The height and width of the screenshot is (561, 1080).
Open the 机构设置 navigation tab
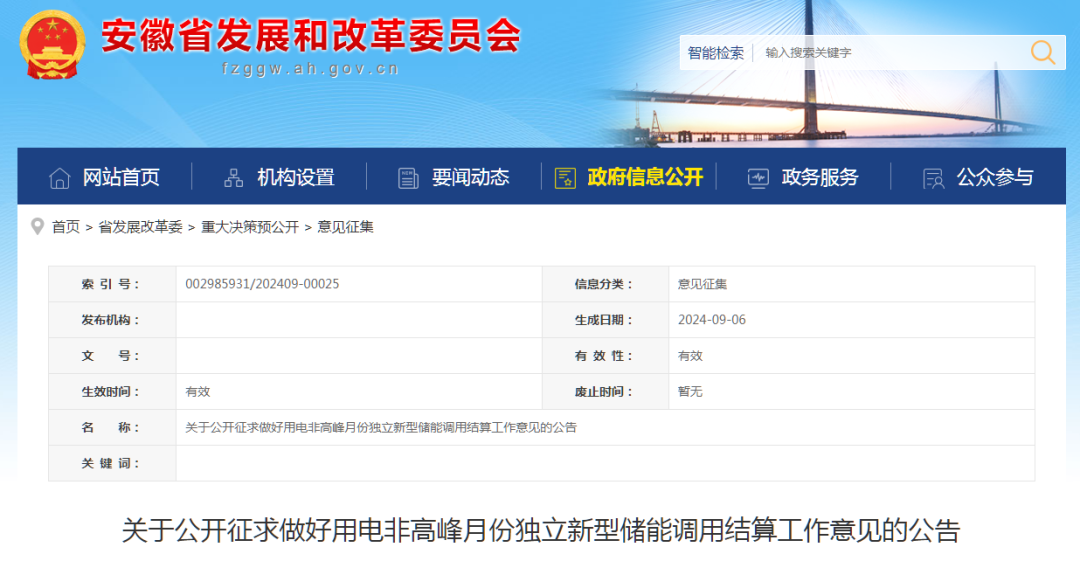click(296, 178)
